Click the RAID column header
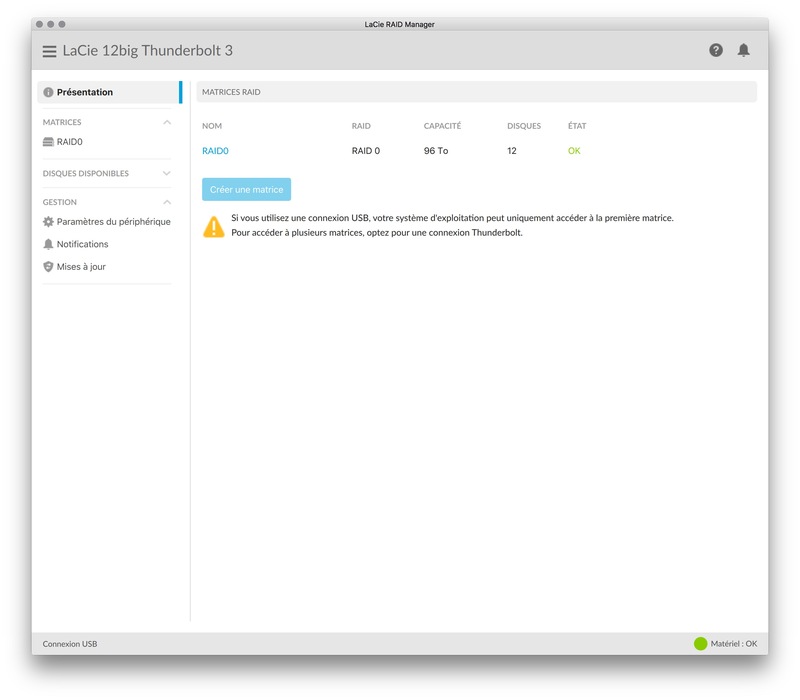The height and width of the screenshot is (700, 800). 361,126
